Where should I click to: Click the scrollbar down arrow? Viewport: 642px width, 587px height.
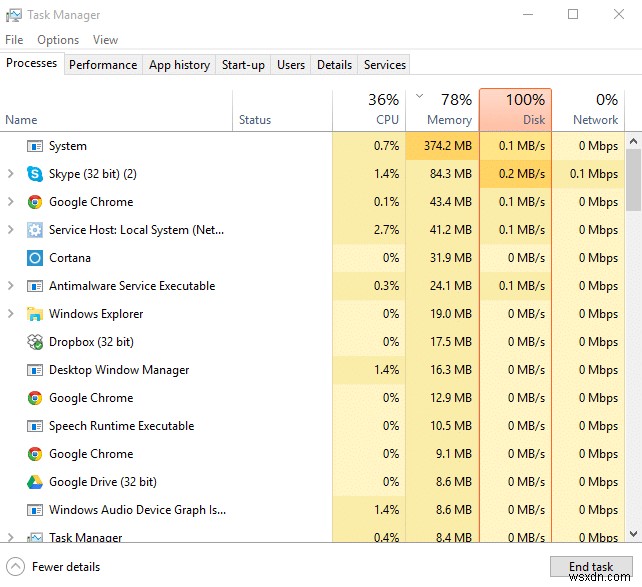tap(633, 534)
